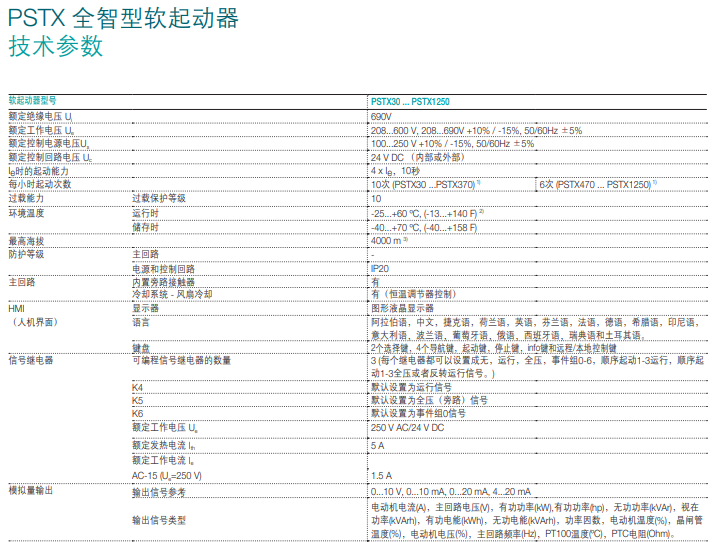The width and height of the screenshot is (713, 542).
Task: Click the label 'HMI'
Action: click(16, 309)
